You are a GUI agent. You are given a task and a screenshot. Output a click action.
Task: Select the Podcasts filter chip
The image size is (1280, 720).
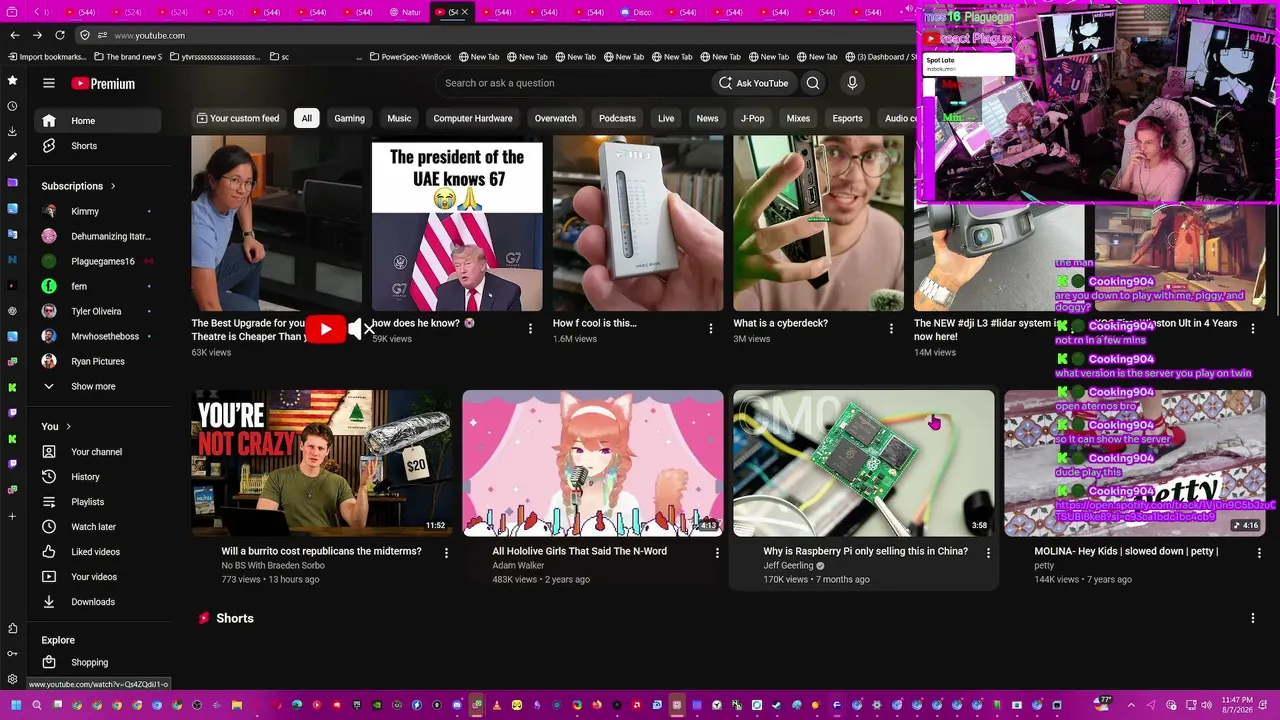tap(617, 118)
